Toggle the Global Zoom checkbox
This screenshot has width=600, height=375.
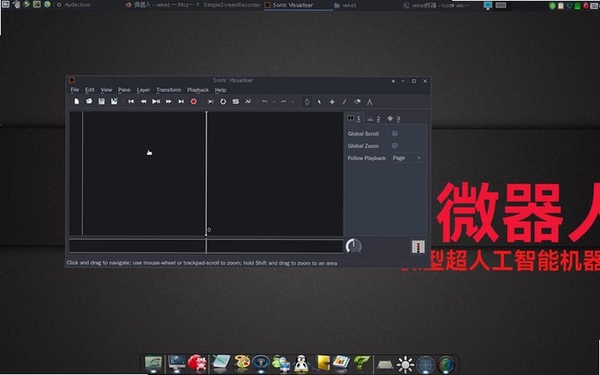(395, 145)
